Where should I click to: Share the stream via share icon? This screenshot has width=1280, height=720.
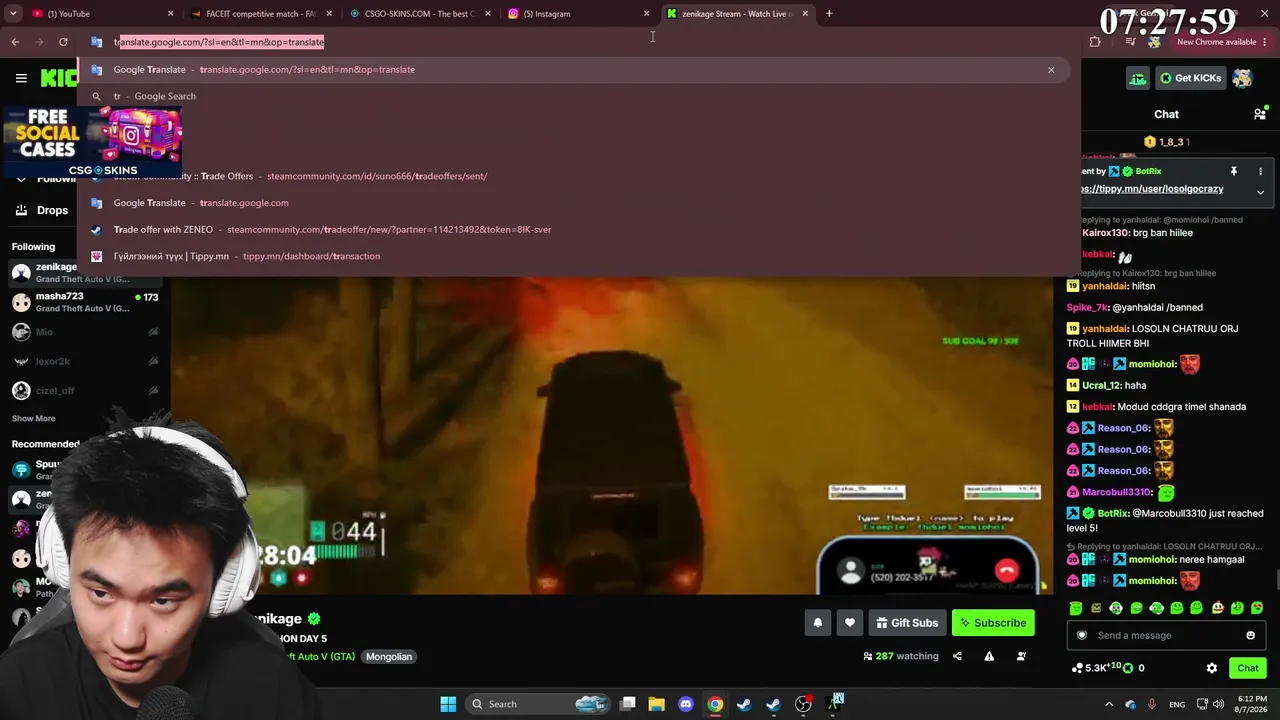coord(957,656)
